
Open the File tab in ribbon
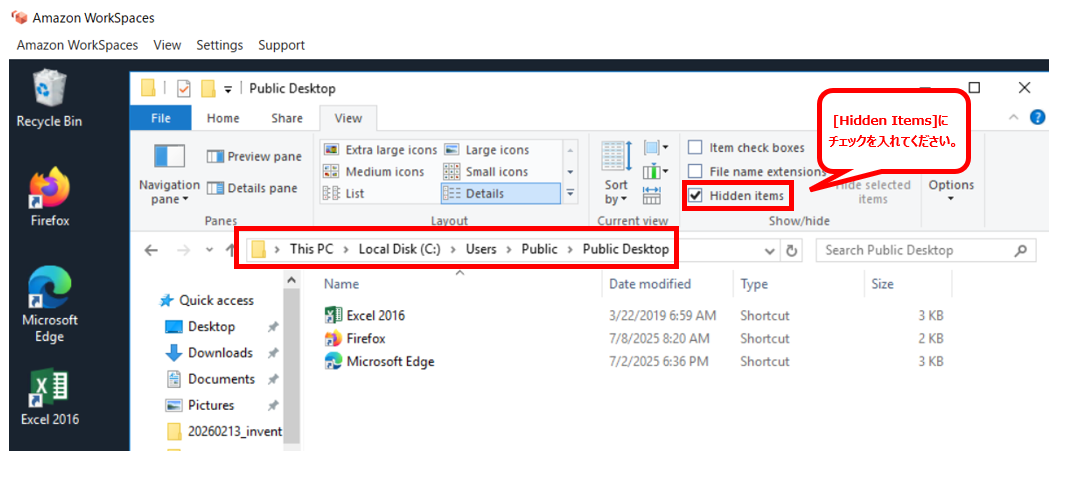160,118
